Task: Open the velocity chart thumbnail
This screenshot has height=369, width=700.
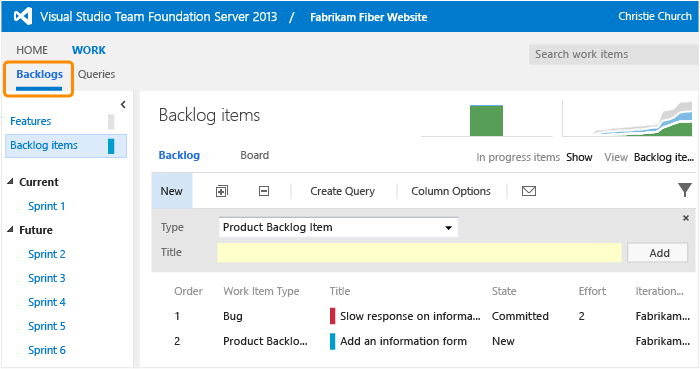Action: click(x=487, y=120)
